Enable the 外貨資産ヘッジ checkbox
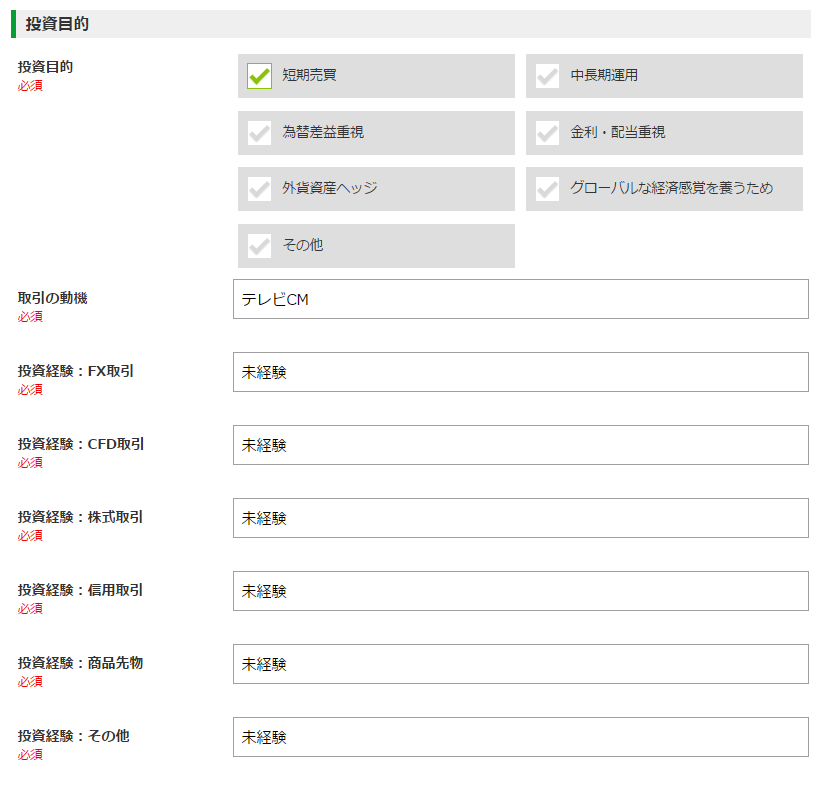The width and height of the screenshot is (825, 786). point(259,189)
